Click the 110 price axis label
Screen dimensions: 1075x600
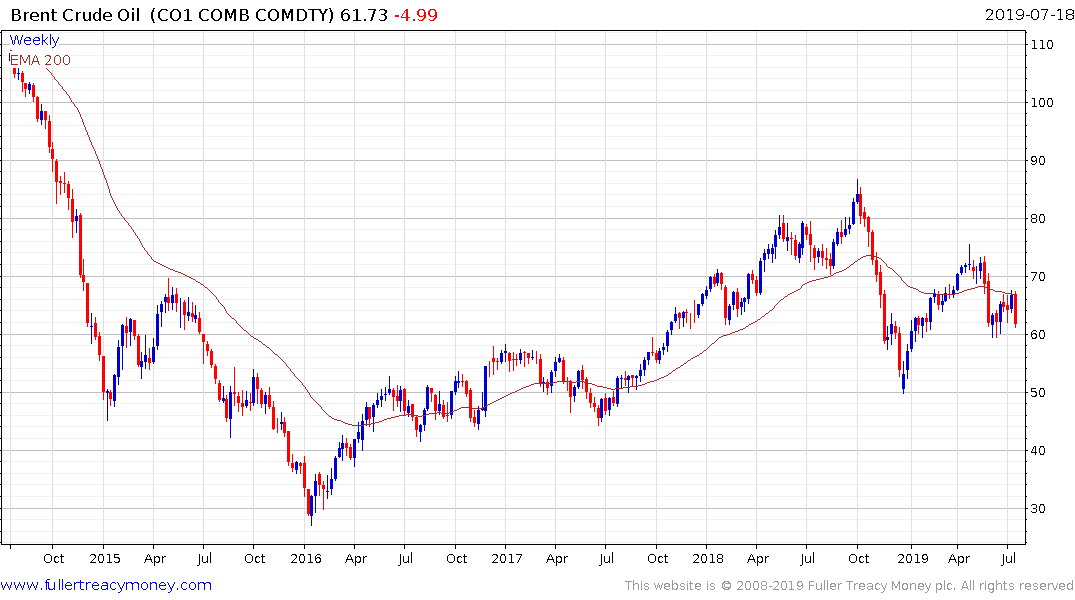click(1041, 45)
